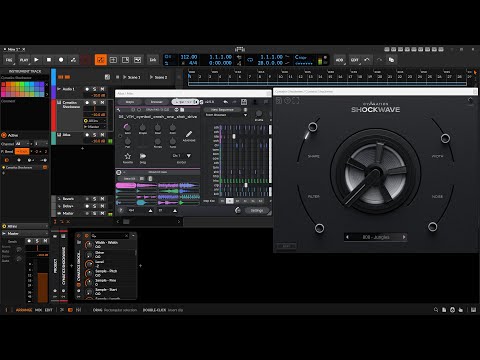Go to next Shockwave preset with right arrow
Viewport: 480px width, 360px height.
click(404, 237)
